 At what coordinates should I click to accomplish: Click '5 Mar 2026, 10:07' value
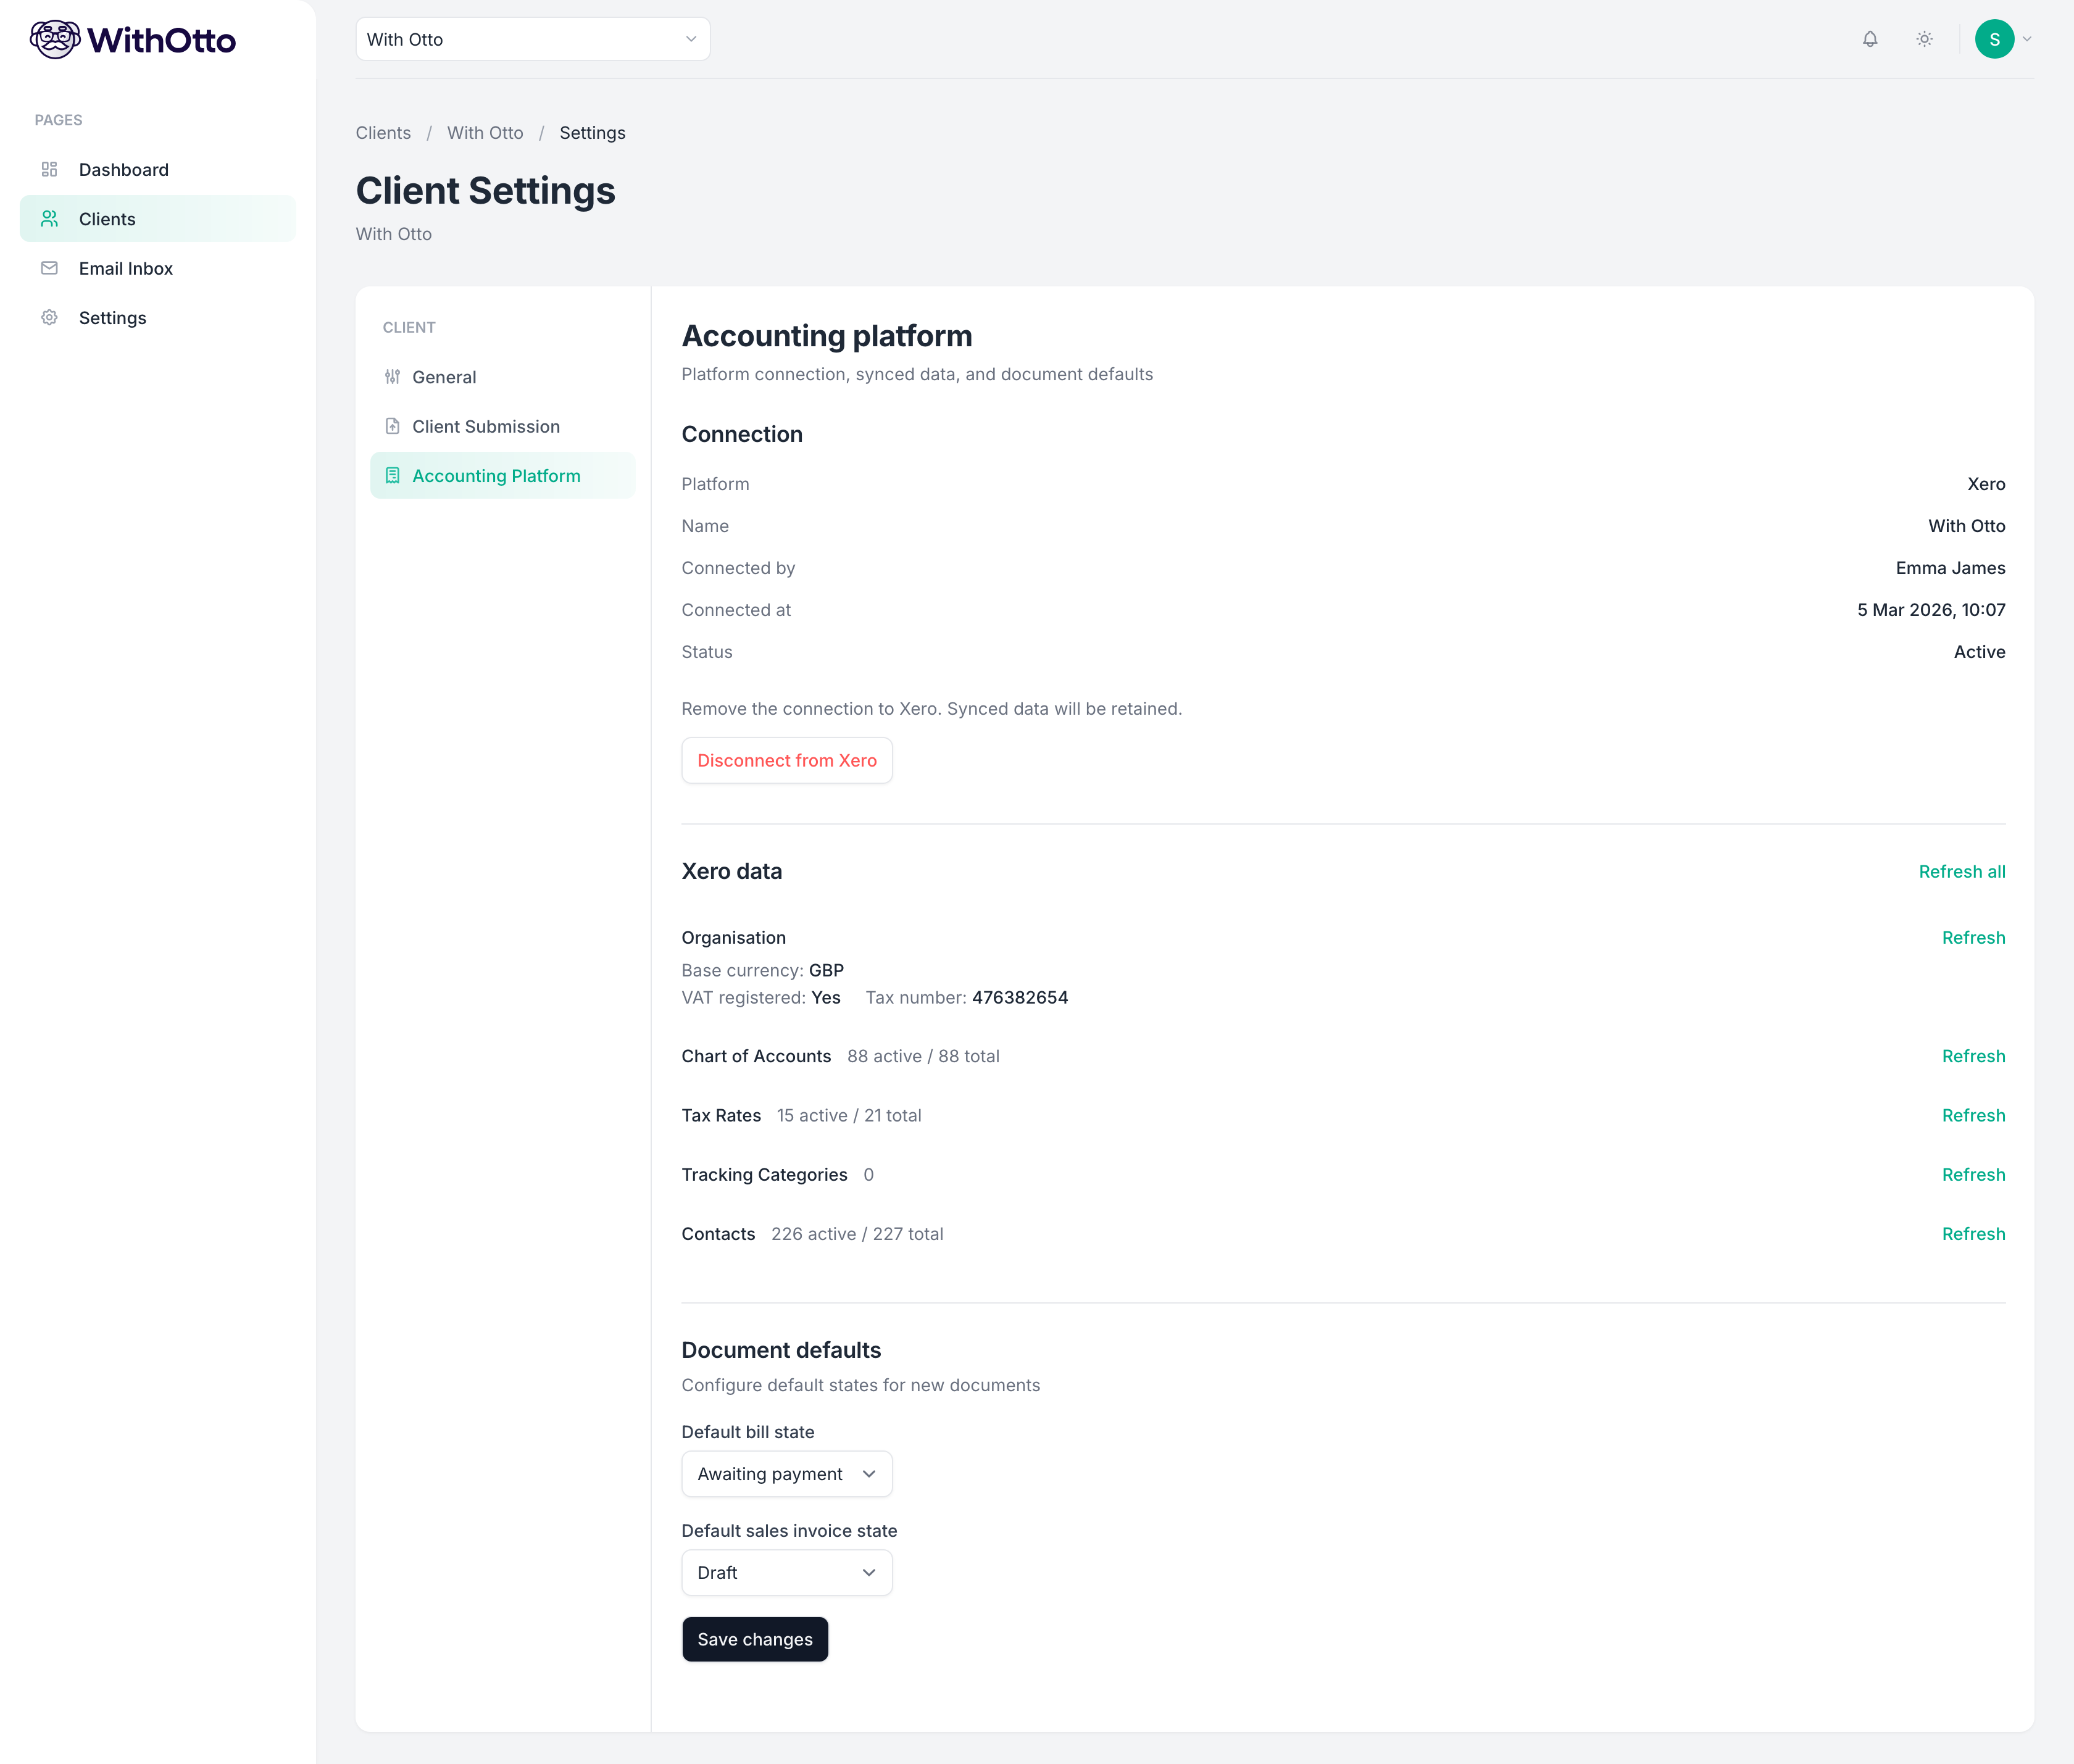tap(1931, 609)
